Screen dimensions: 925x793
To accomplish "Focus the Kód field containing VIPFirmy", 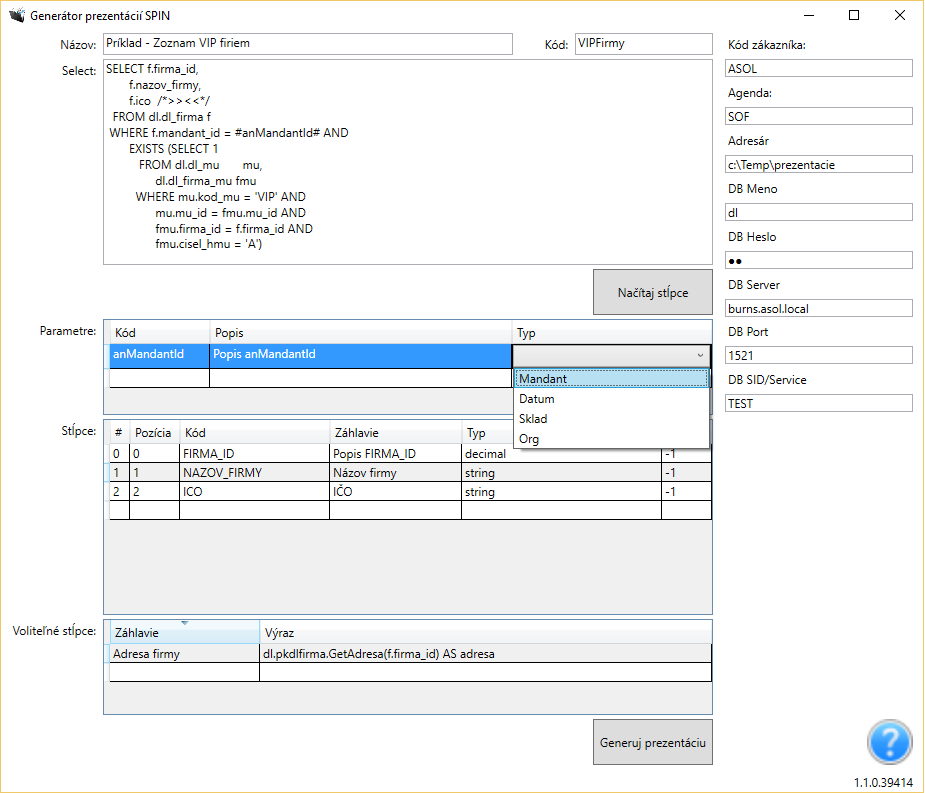I will point(644,44).
